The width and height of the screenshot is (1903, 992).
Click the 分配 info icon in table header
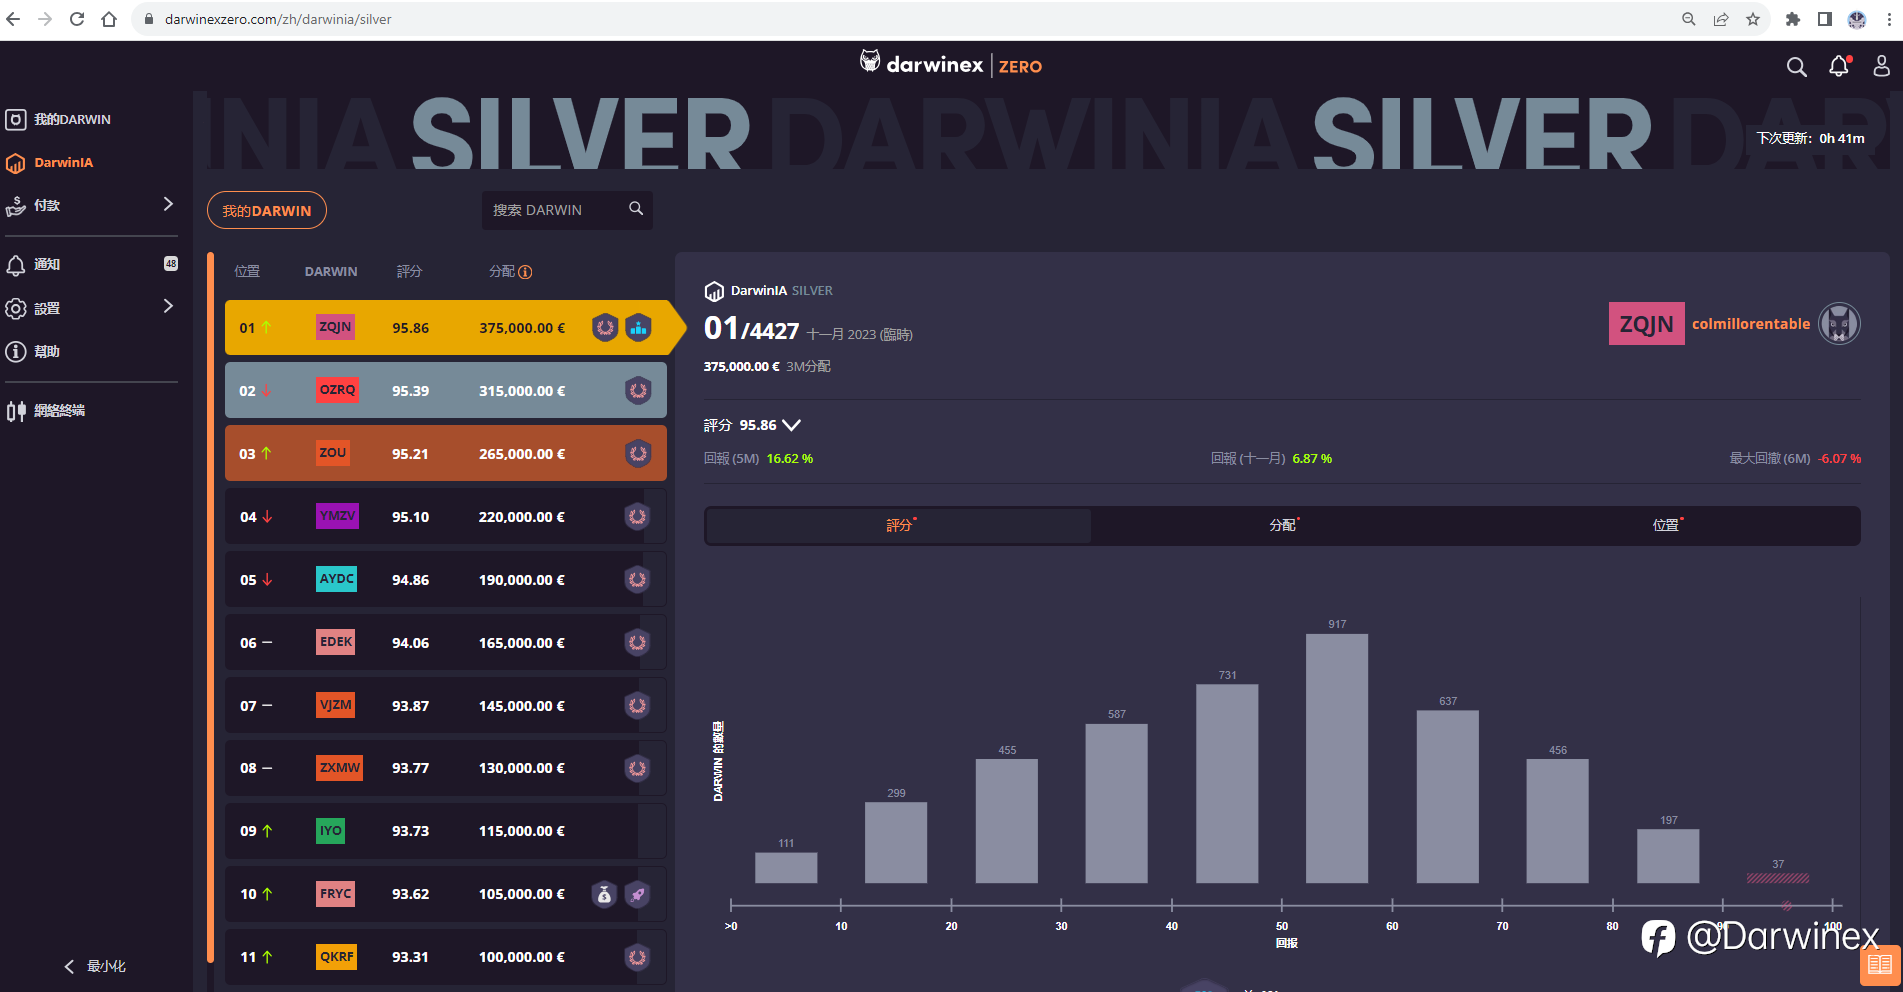tap(526, 272)
